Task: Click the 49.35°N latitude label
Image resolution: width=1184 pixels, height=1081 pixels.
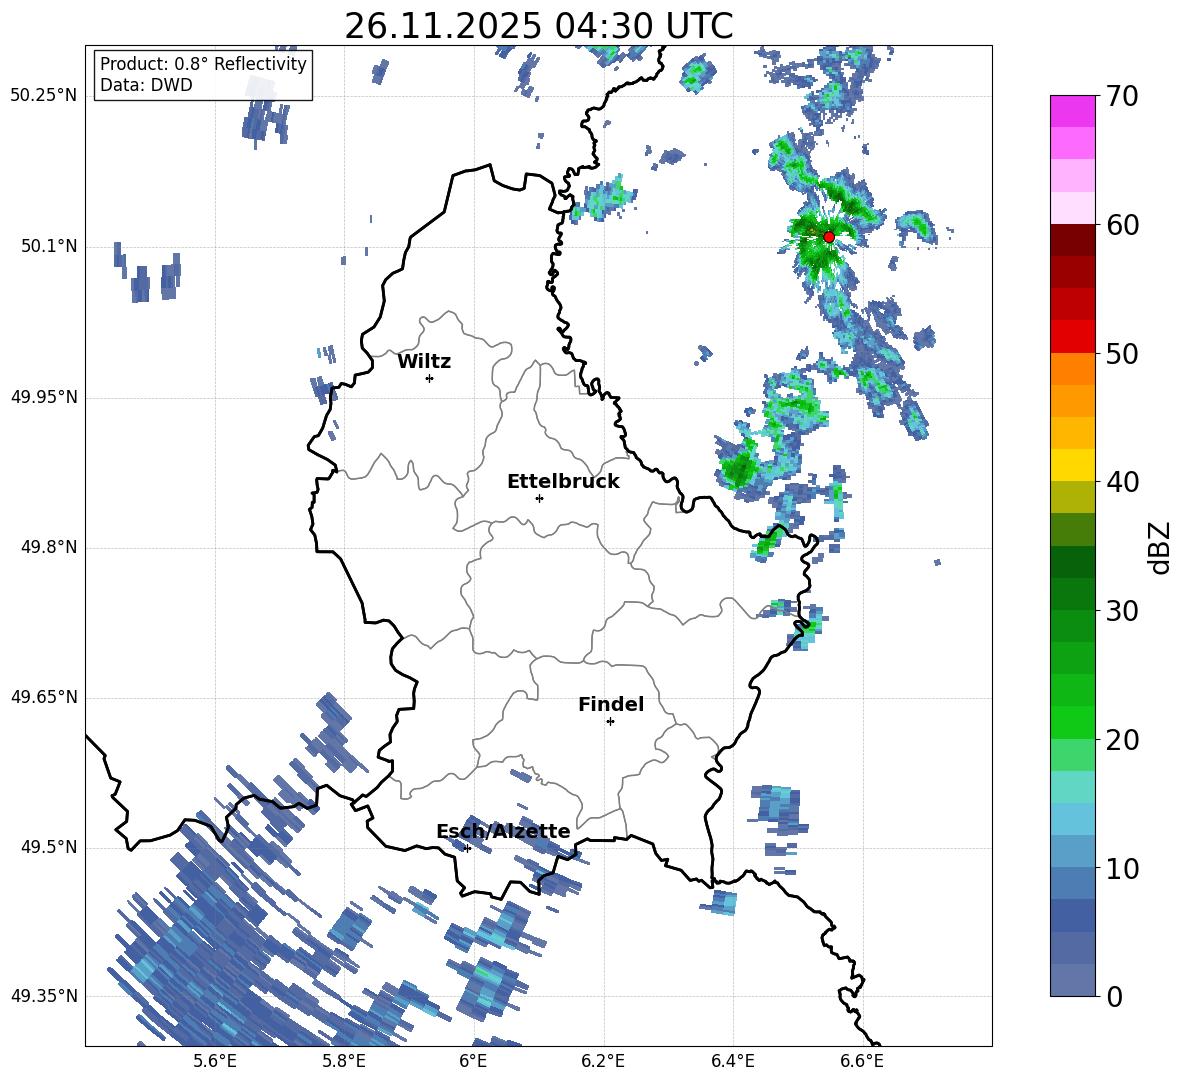Action: pos(44,996)
